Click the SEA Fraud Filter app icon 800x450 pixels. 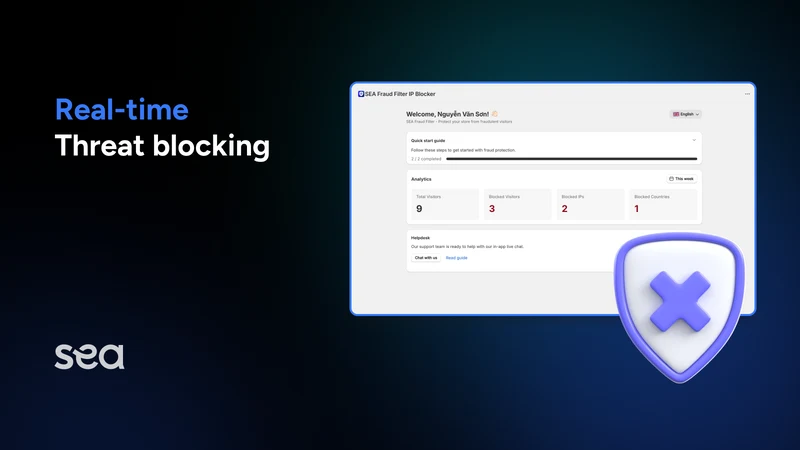click(361, 94)
